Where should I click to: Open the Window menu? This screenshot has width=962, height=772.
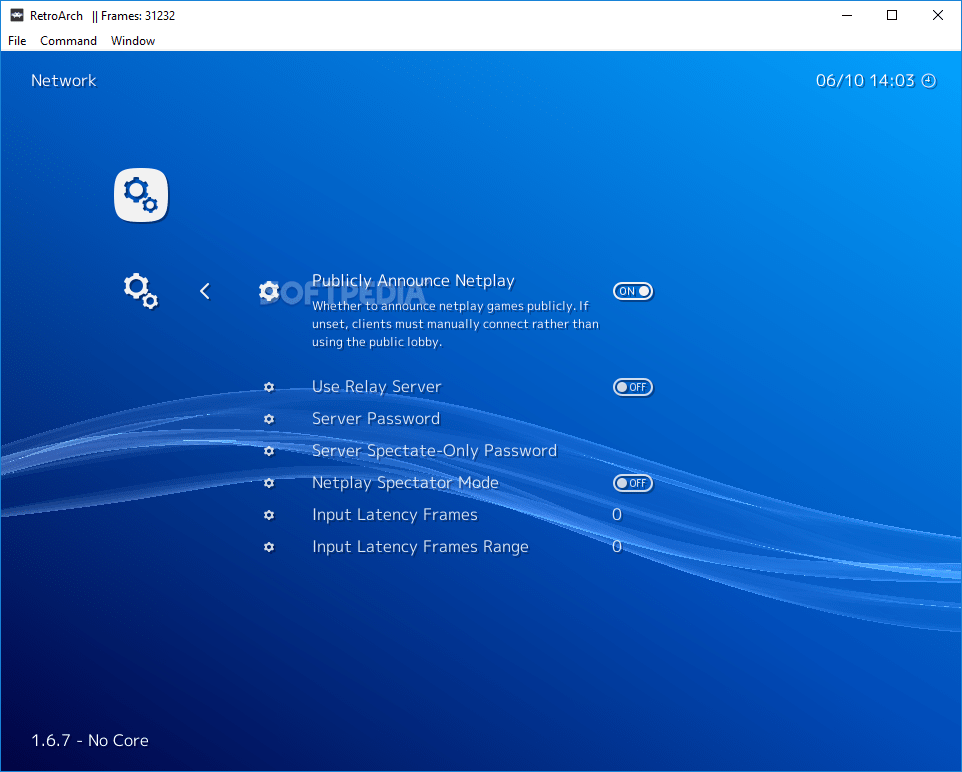click(x=133, y=41)
